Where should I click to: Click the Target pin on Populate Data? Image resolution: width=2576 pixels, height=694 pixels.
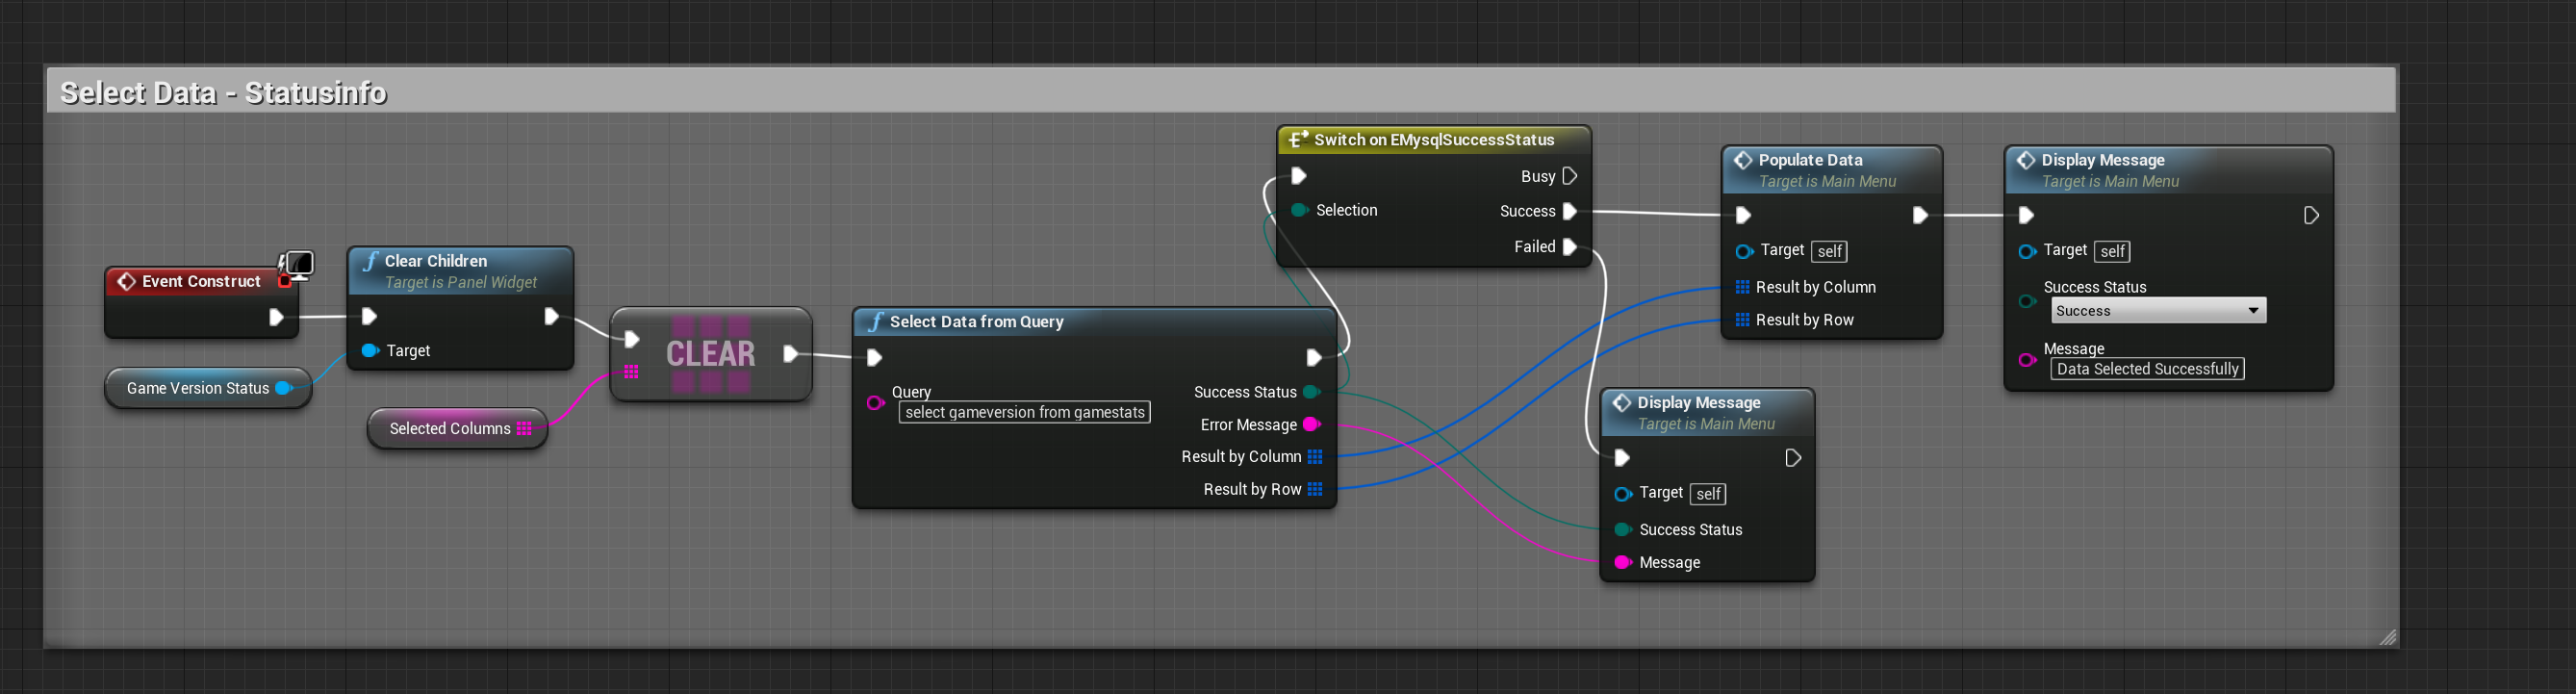[1744, 251]
